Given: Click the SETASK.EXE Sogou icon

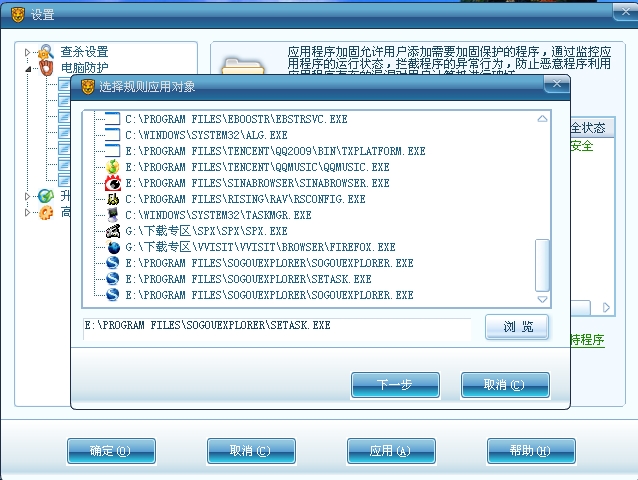Looking at the screenshot, I should point(113,279).
